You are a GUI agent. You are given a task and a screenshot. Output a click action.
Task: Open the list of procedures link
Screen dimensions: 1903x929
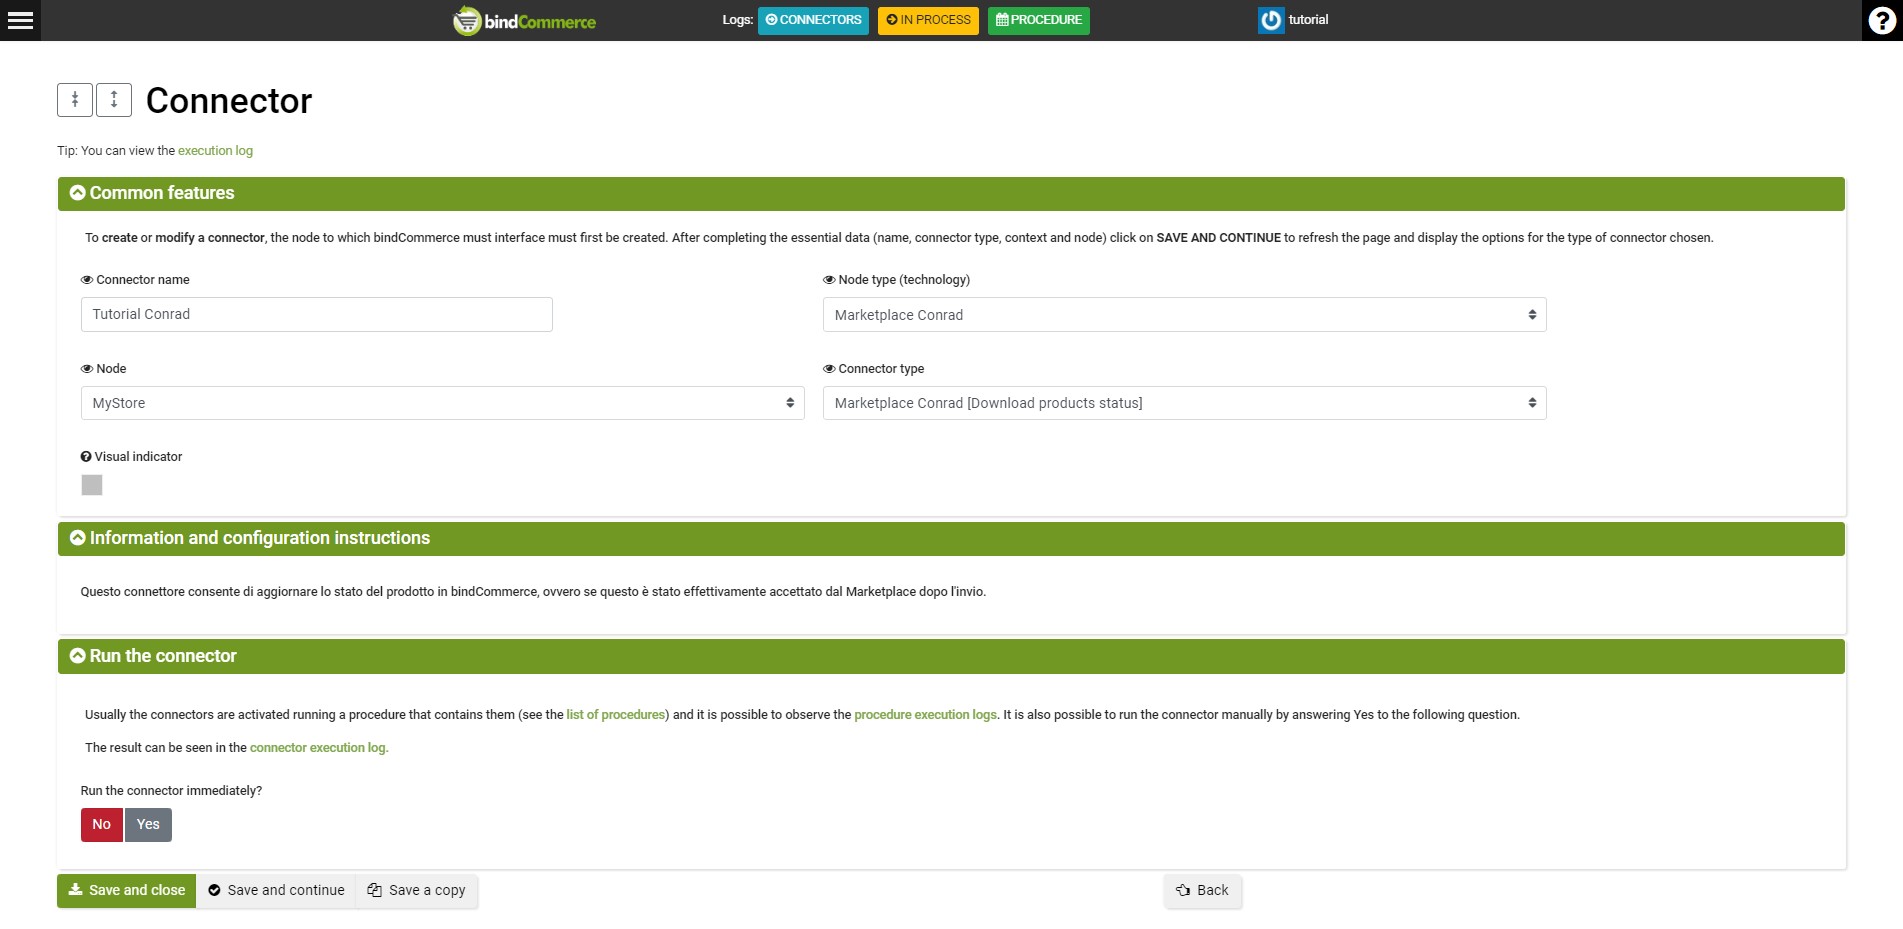pos(616,715)
